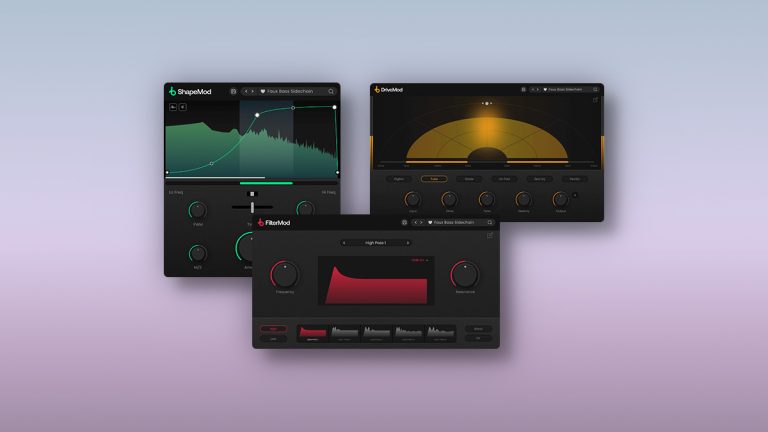Screen dimensions: 768x432
Task: Open the High Pass 1 filter type selector
Action: pyautogui.click(x=376, y=243)
